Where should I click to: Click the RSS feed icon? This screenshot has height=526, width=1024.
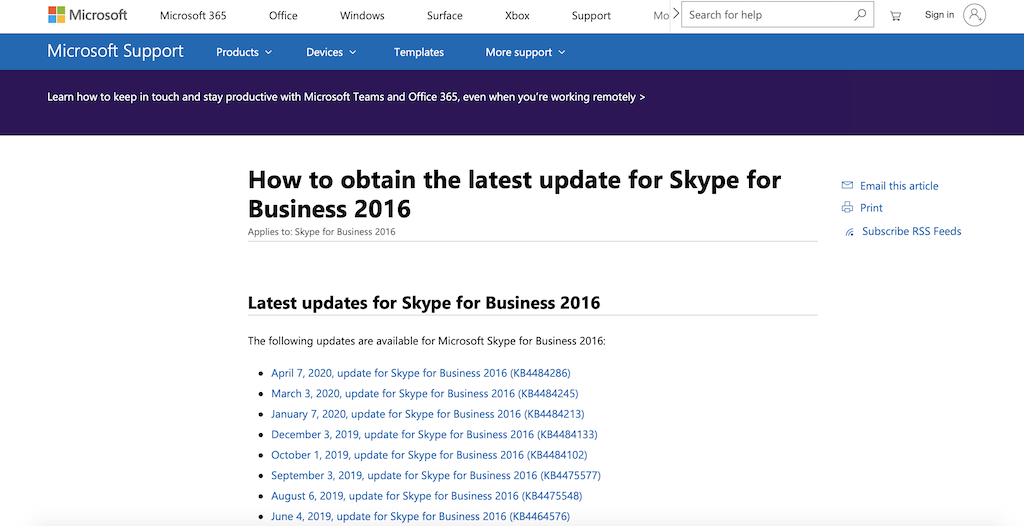pyautogui.click(x=849, y=232)
